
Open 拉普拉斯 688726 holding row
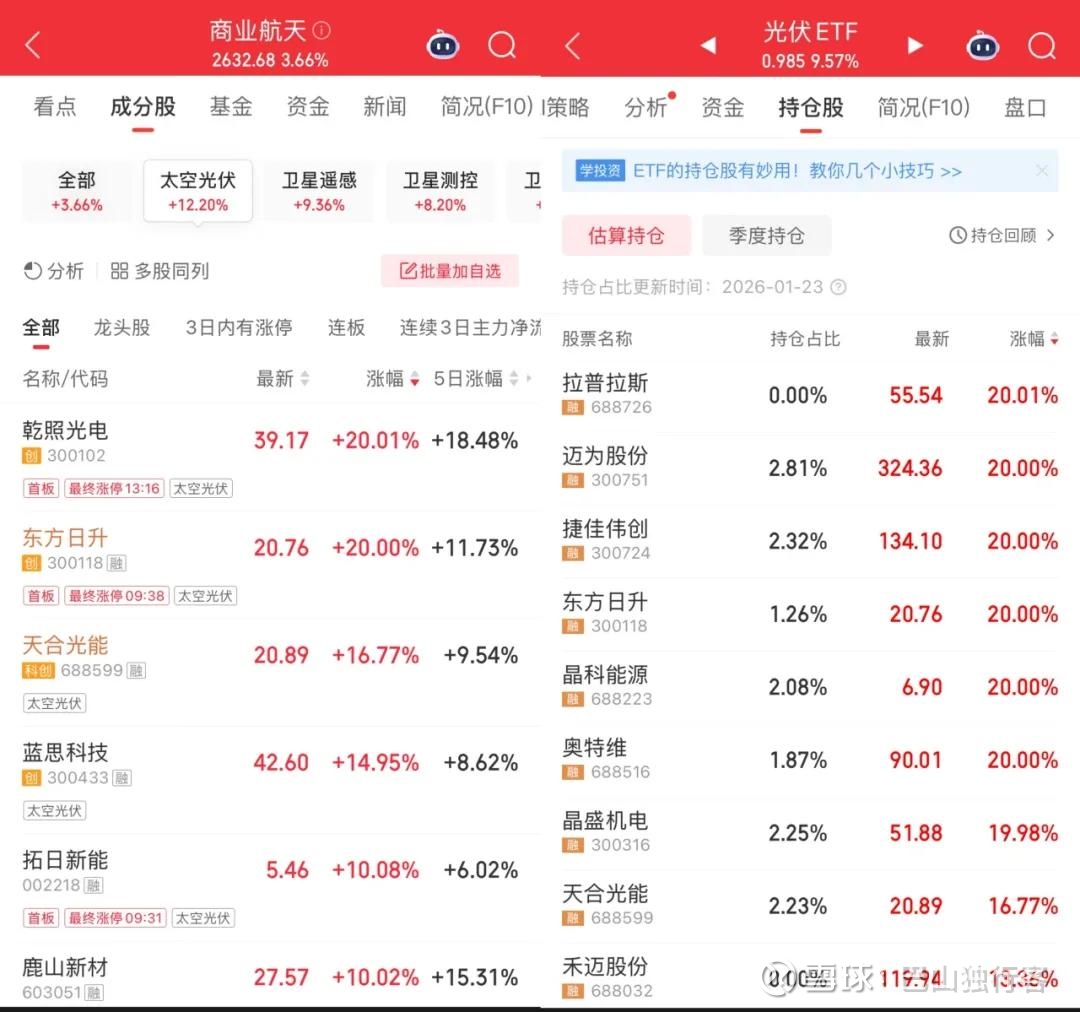click(x=810, y=395)
